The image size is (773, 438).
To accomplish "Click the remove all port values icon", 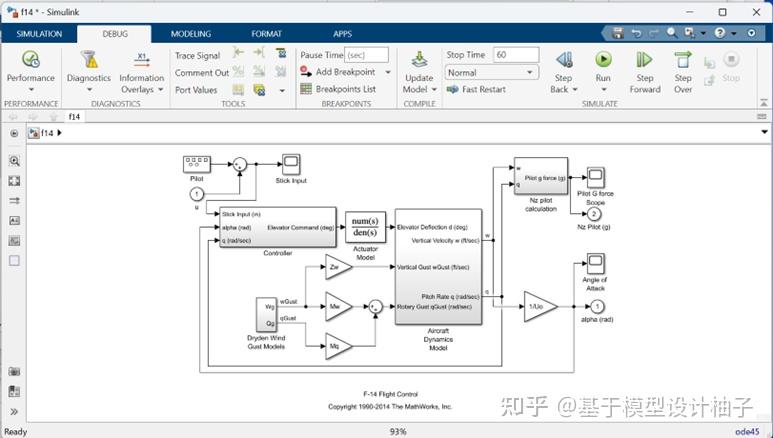I will [x=259, y=89].
